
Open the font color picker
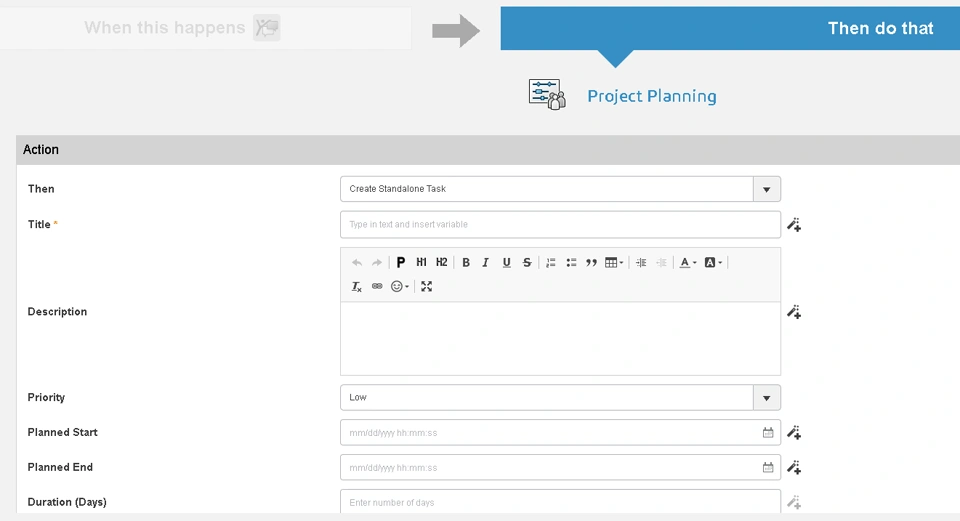click(x=688, y=263)
